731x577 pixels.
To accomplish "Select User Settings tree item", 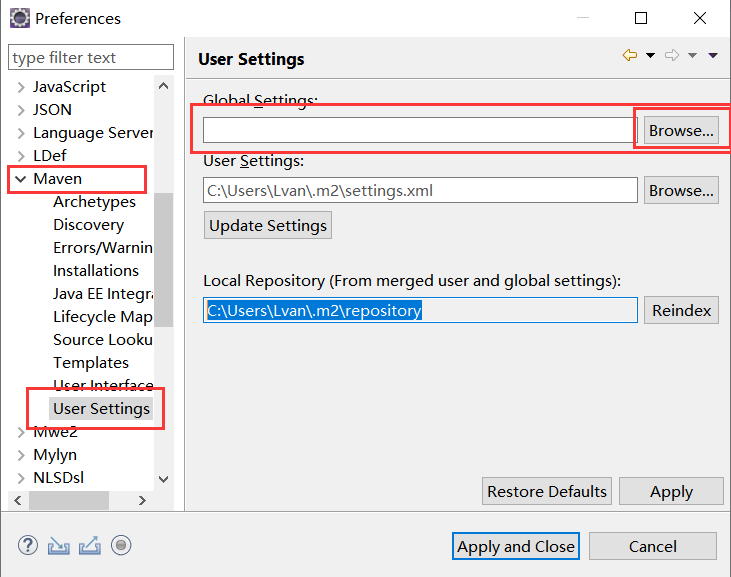I will point(101,409).
